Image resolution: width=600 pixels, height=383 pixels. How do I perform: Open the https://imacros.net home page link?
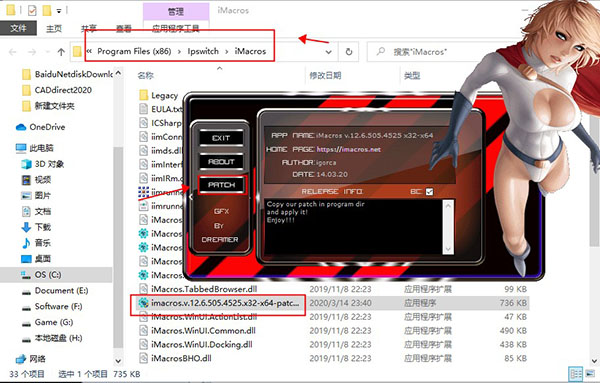(349, 149)
